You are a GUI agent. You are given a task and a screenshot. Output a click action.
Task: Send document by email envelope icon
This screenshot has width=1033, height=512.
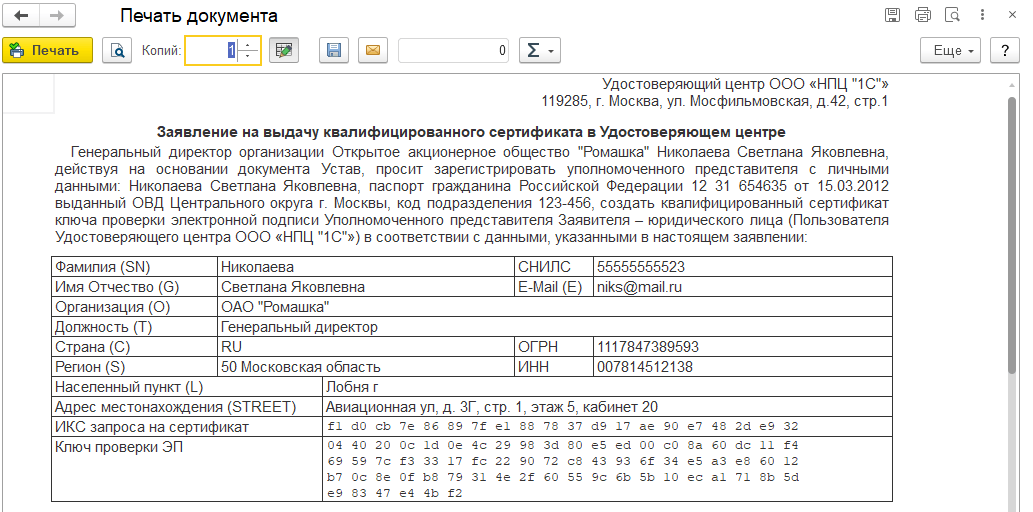tap(372, 50)
